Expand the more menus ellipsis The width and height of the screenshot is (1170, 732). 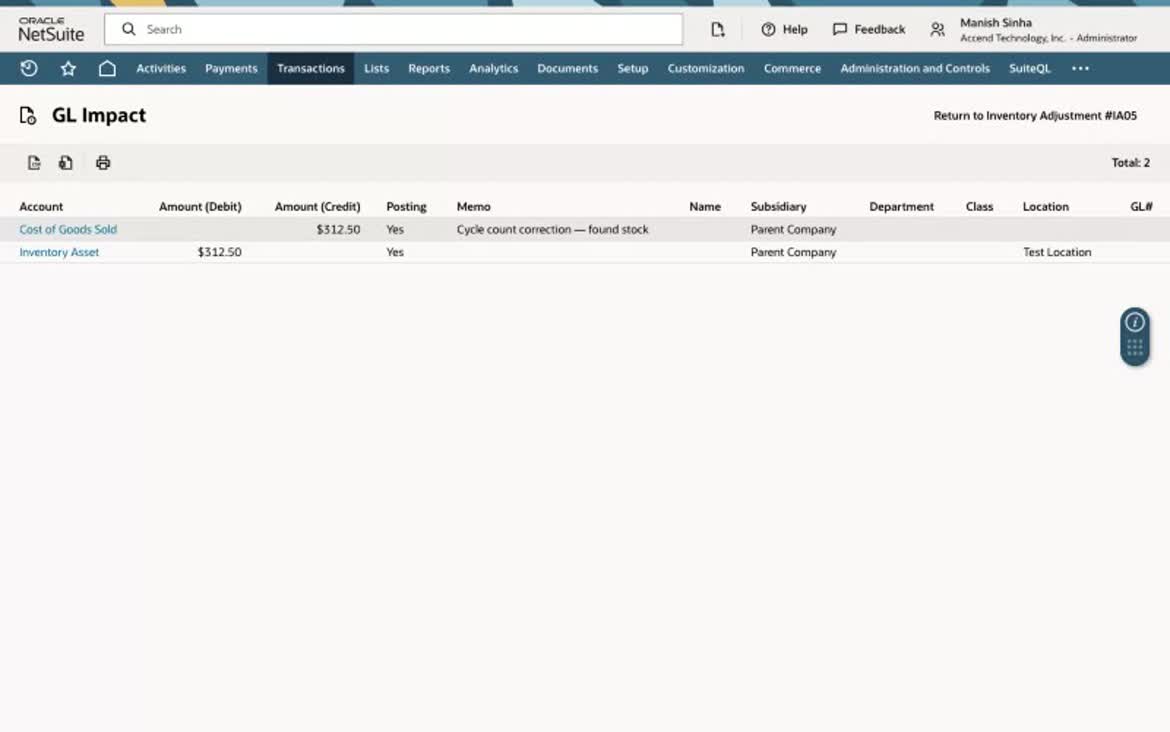(1080, 69)
